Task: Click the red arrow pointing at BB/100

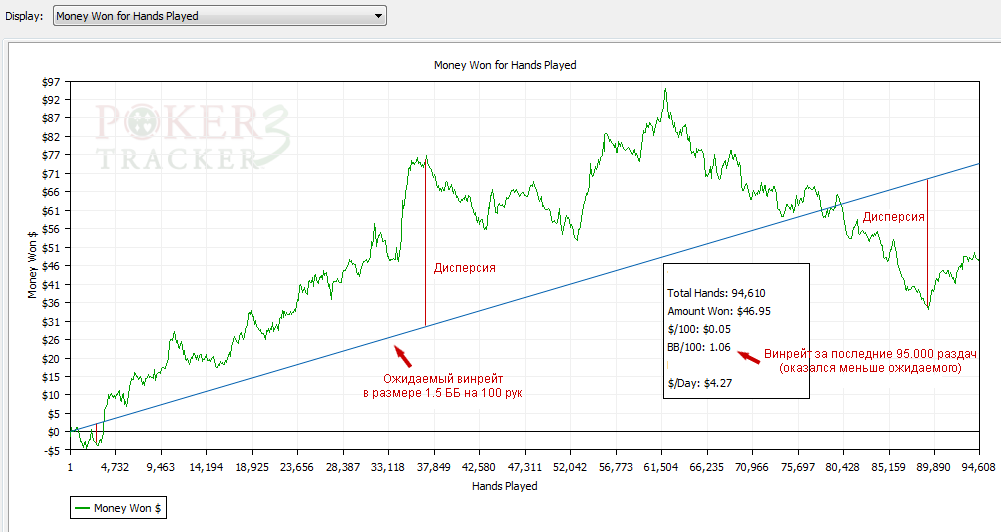Action: point(748,357)
